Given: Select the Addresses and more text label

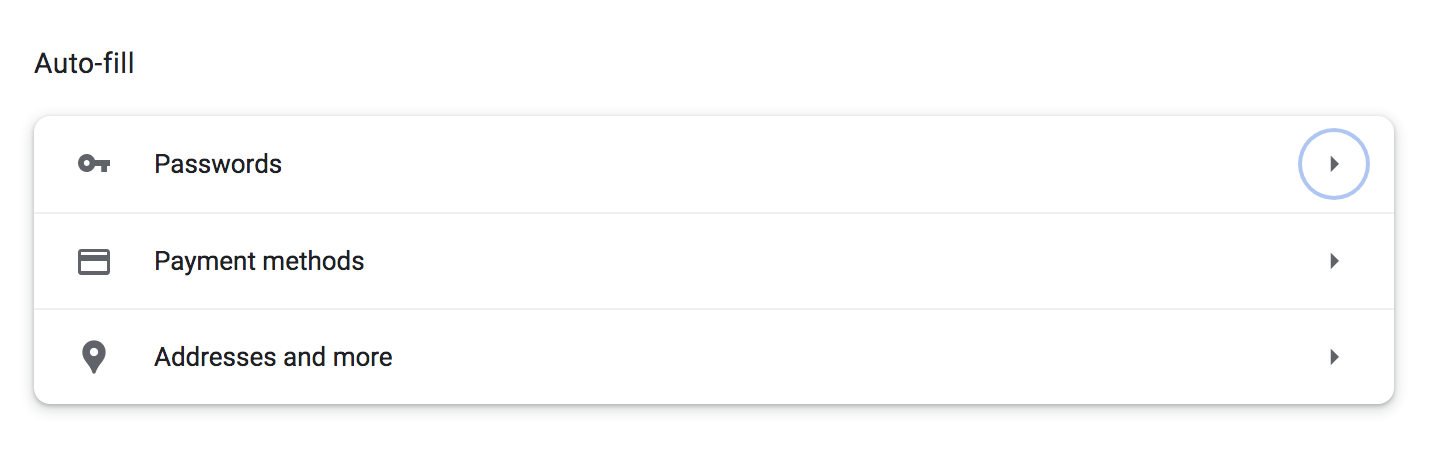Looking at the screenshot, I should click(273, 357).
